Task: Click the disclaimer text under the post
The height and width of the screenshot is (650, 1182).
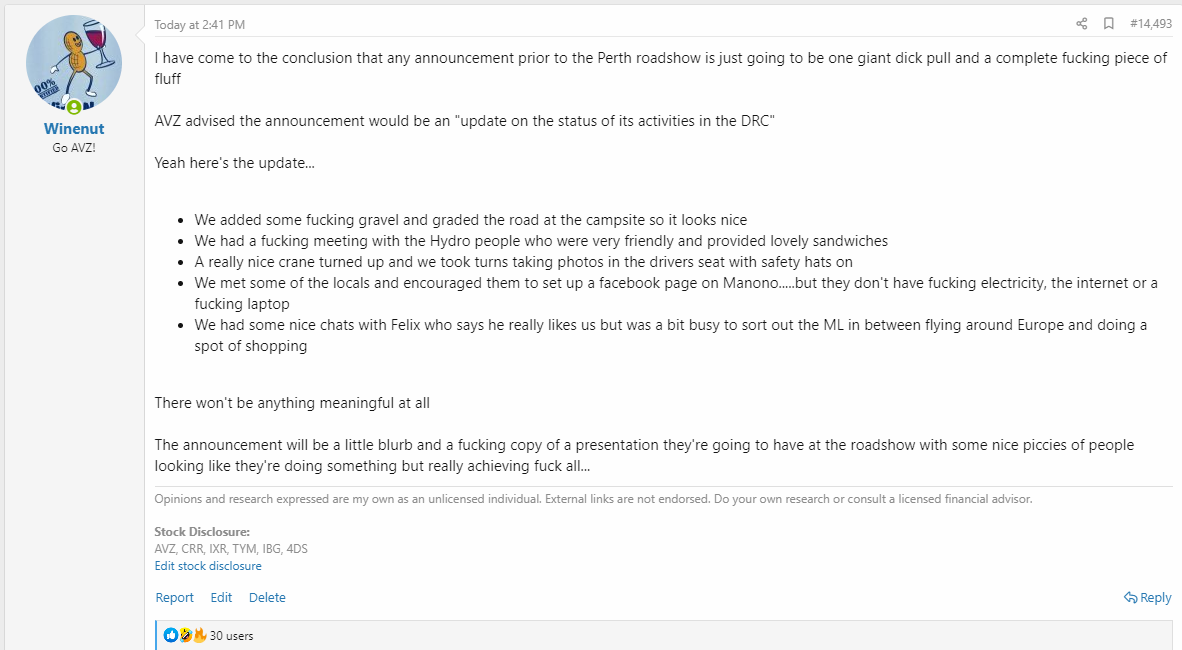Action: [x=593, y=499]
